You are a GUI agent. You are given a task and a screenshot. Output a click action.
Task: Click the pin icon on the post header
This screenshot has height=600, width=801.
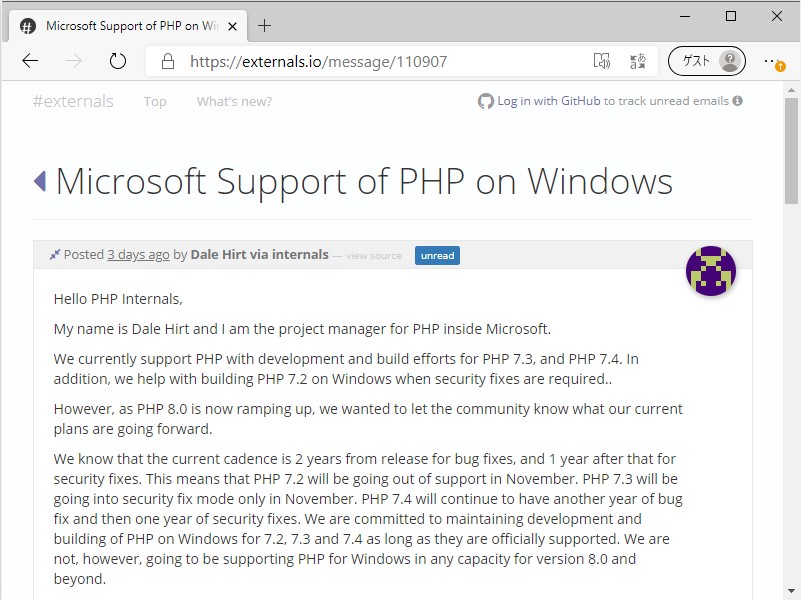(x=56, y=254)
